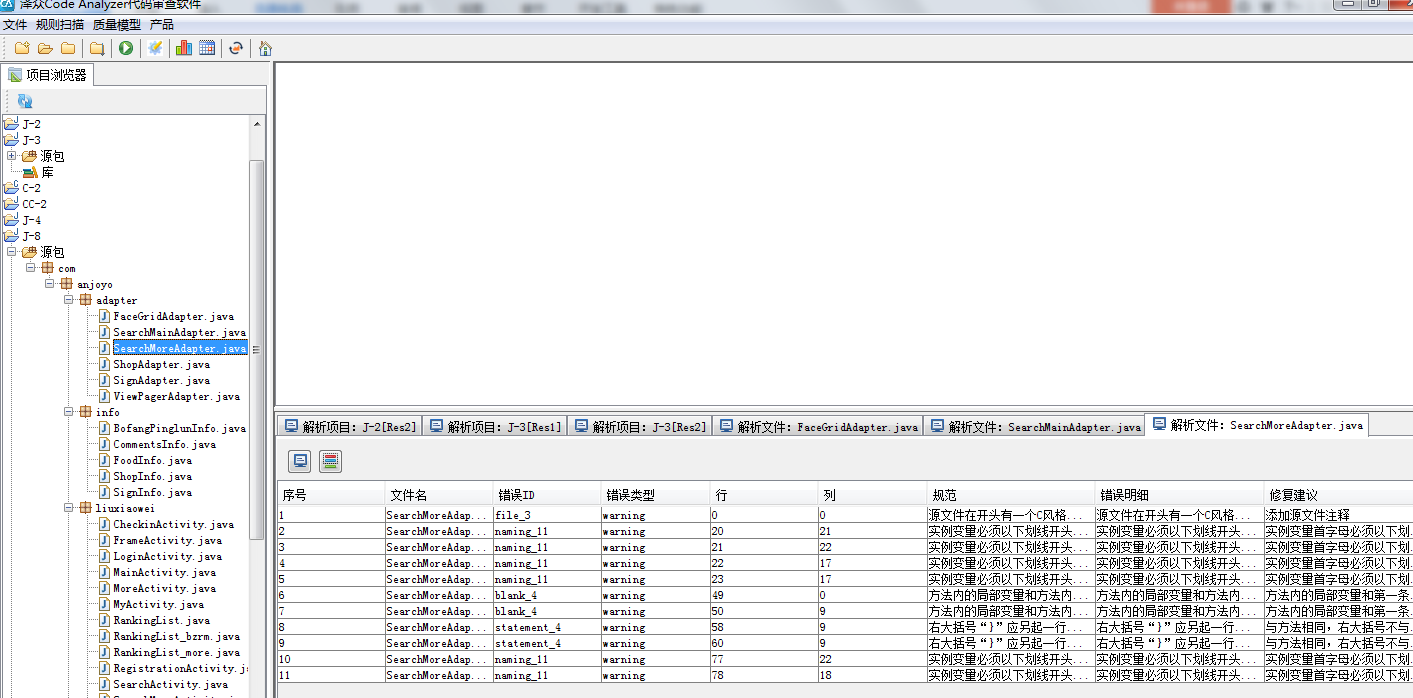The width and height of the screenshot is (1413, 698).
Task: Open the gear settings editor icon
Action: point(155,48)
